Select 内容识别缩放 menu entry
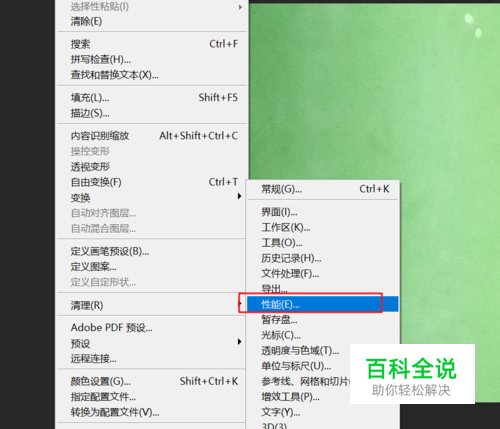The image size is (500, 429). click(152, 136)
